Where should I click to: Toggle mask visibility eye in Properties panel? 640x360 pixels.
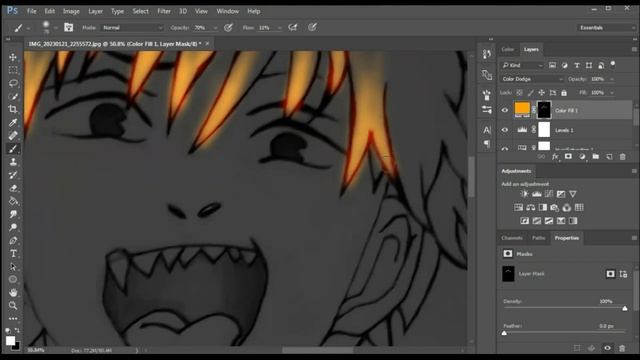pos(607,348)
